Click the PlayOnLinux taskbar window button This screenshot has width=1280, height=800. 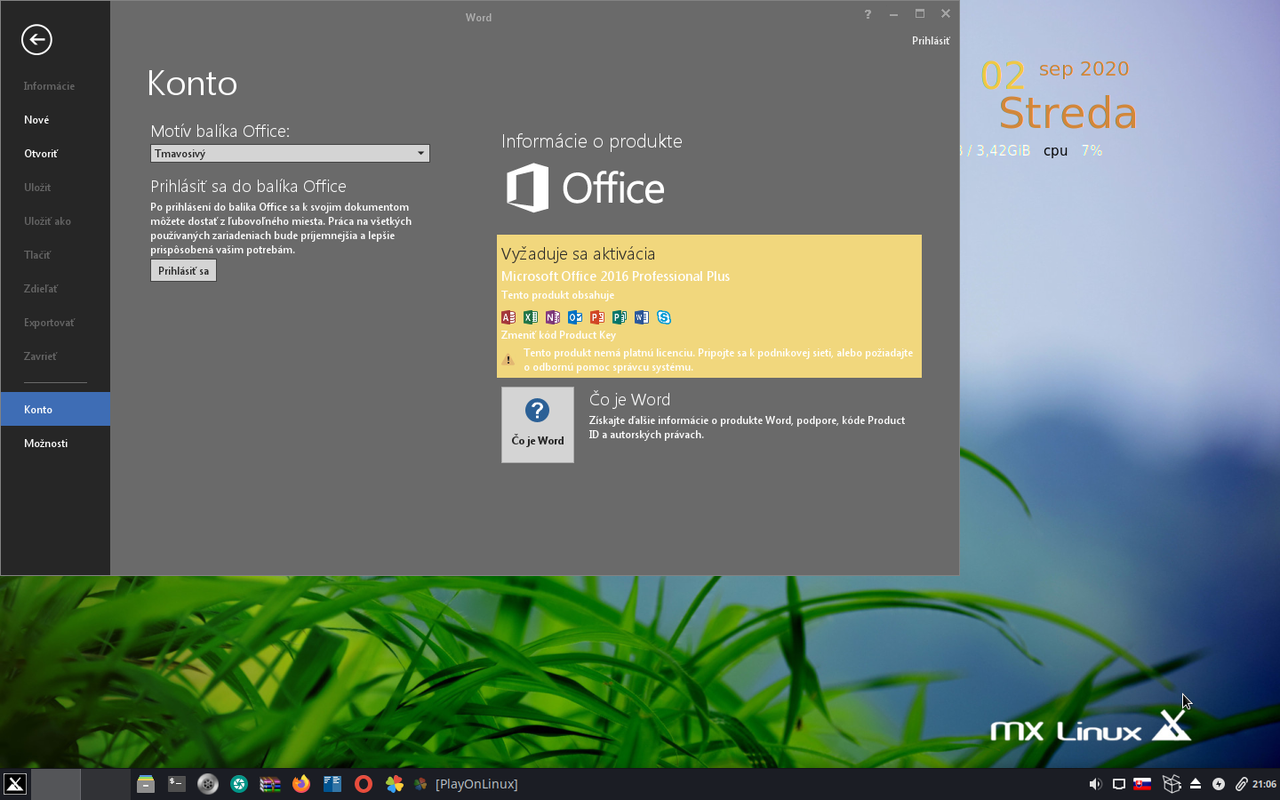pos(466,784)
